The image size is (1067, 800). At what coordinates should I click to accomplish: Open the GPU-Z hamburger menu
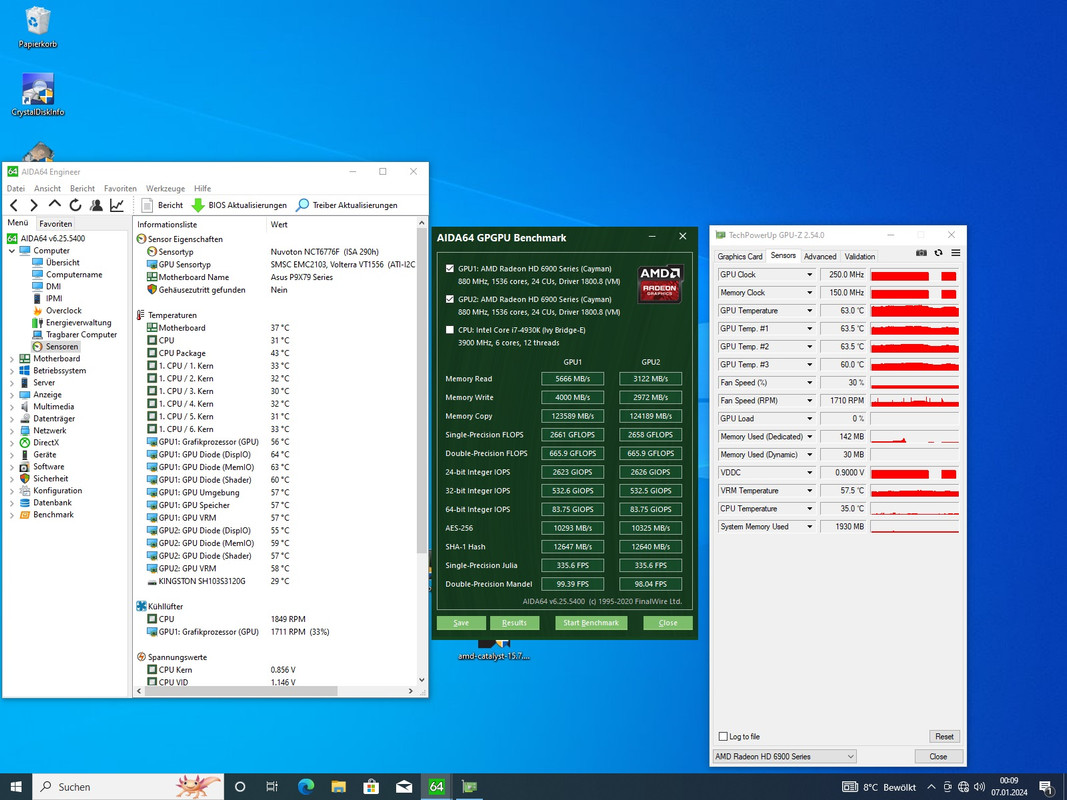(956, 252)
